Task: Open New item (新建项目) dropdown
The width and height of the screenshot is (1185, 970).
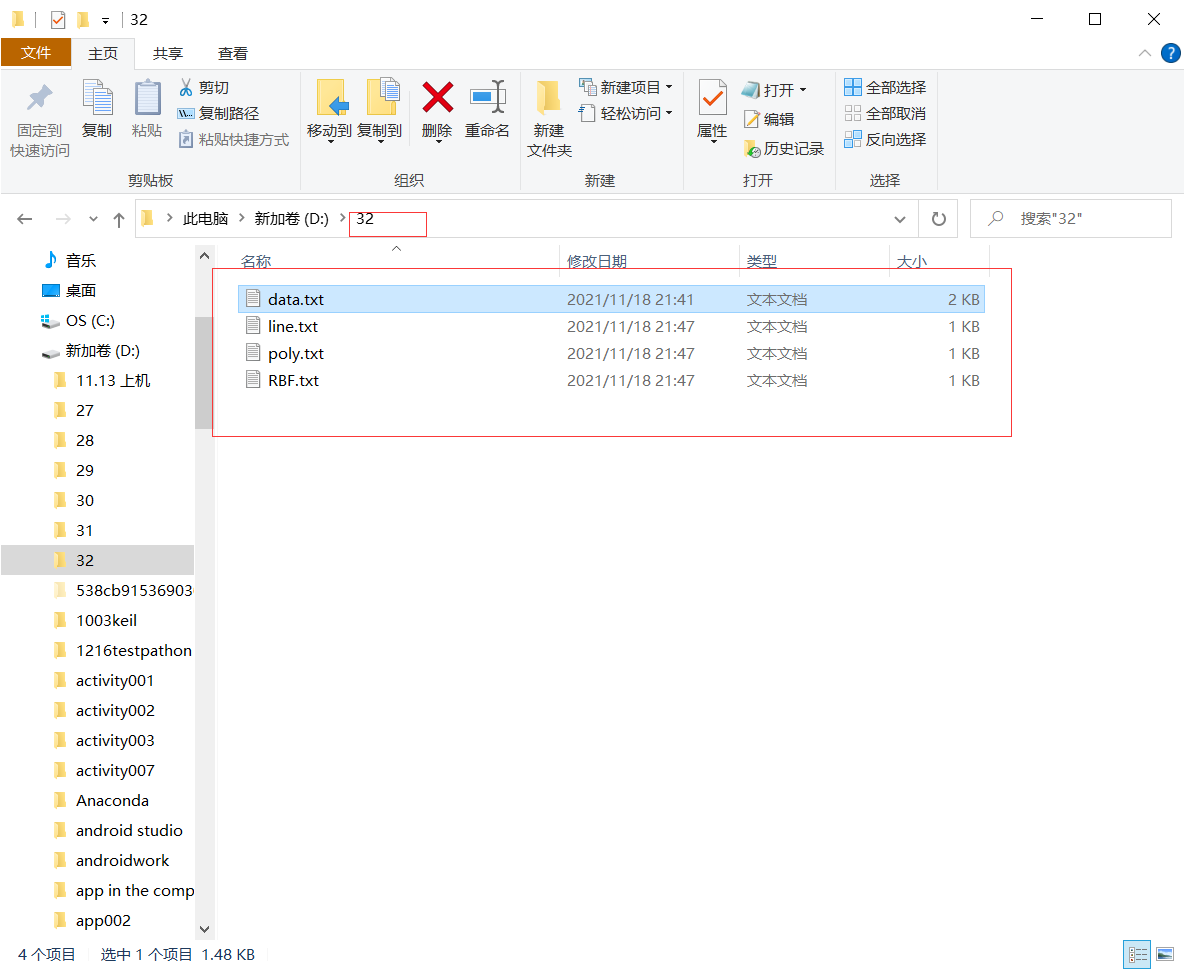Action: point(627,88)
